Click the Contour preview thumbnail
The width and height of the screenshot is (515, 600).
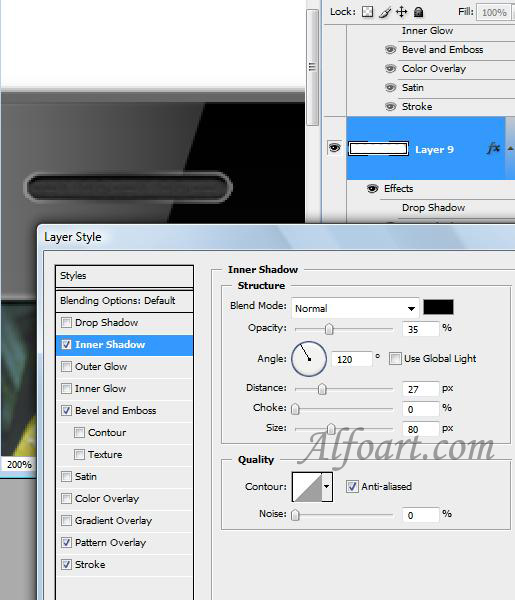point(307,487)
